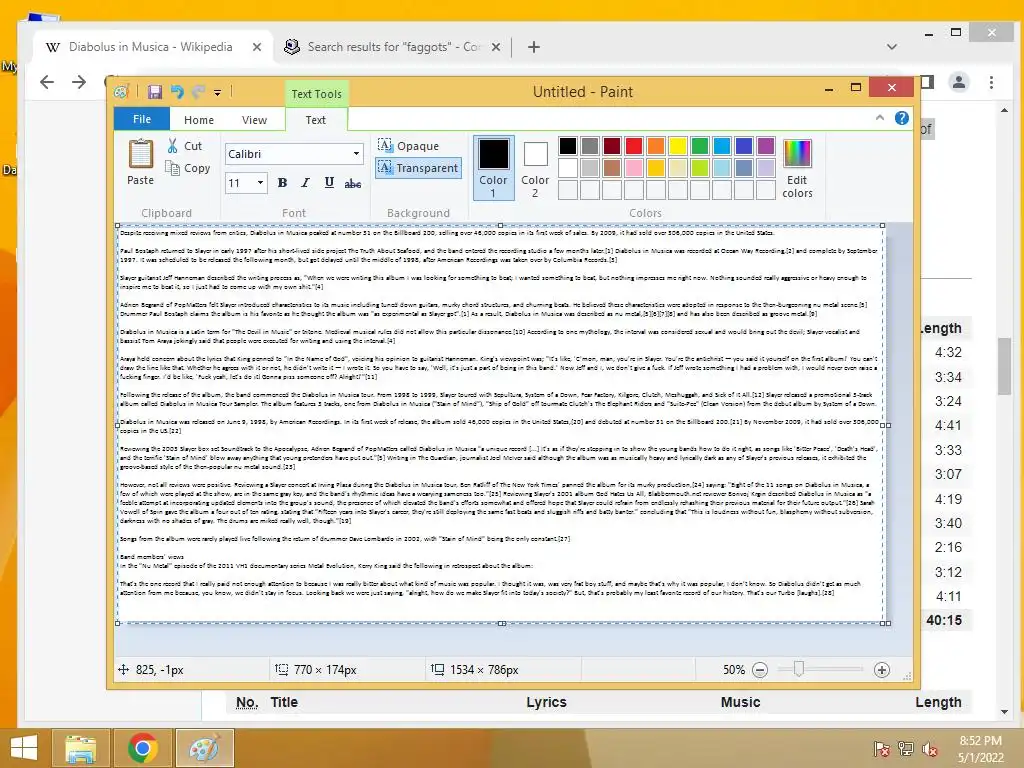This screenshot has height=768, width=1024.
Task: Toggle Bold text formatting
Action: click(282, 183)
